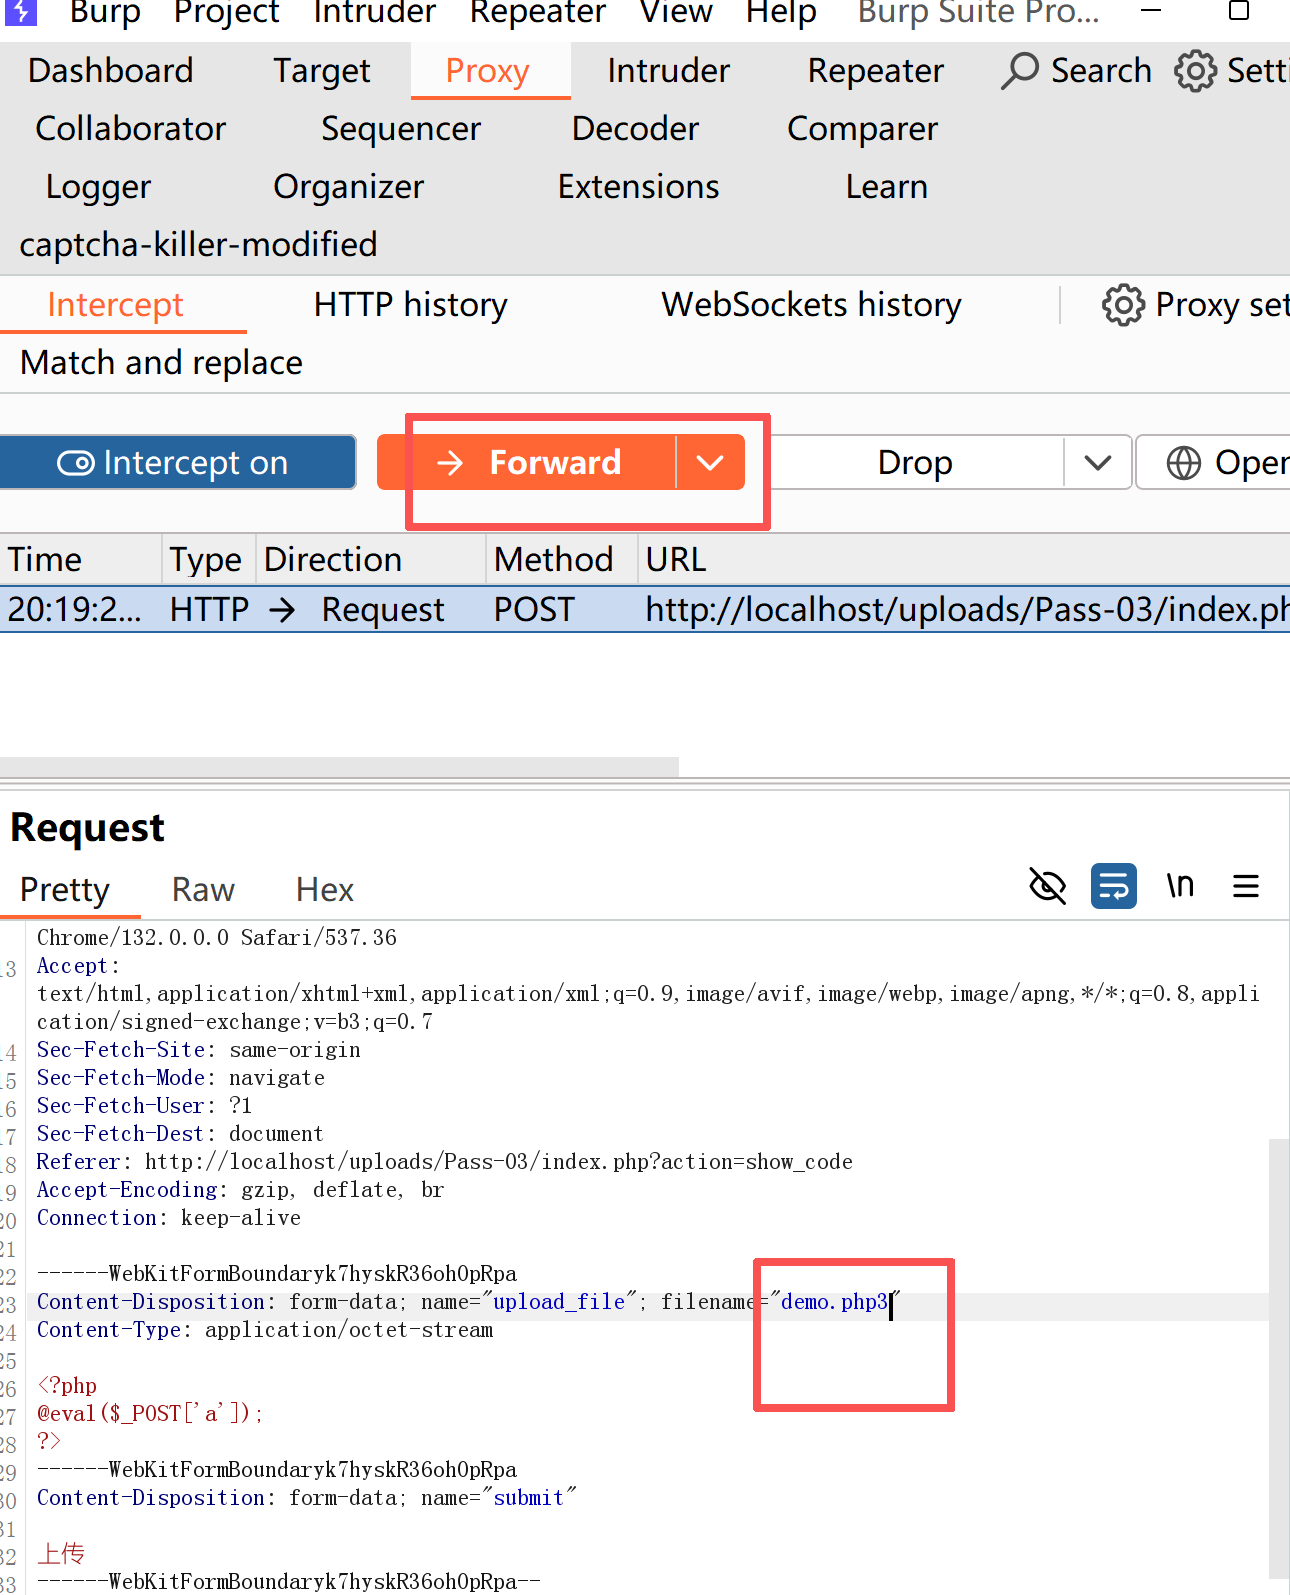Switch to the Target tab
Viewport: 1290px width, 1595px height.
(x=322, y=71)
